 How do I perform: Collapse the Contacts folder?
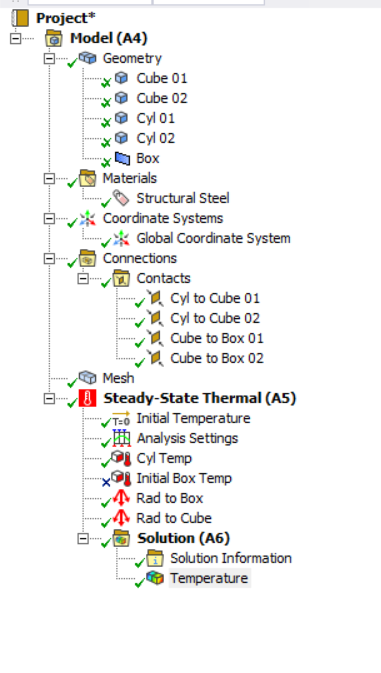coord(83,278)
